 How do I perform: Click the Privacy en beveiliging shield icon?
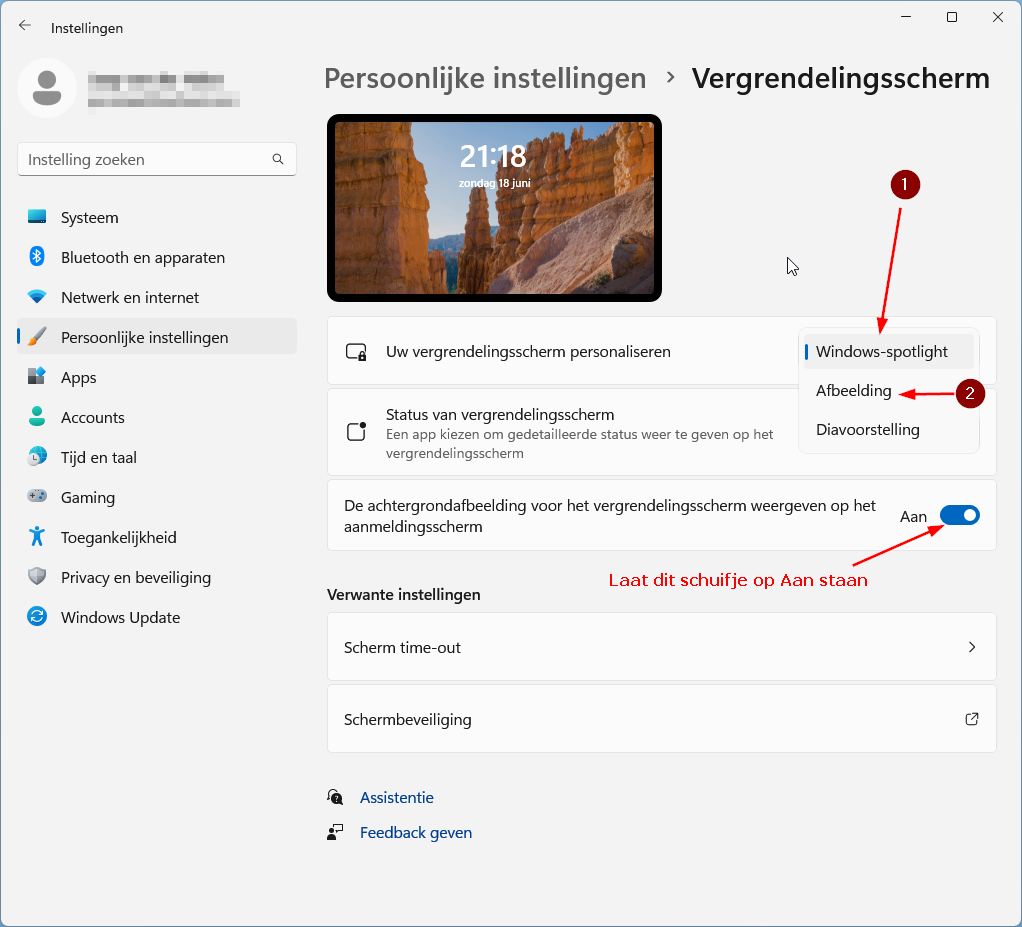pyautogui.click(x=37, y=577)
